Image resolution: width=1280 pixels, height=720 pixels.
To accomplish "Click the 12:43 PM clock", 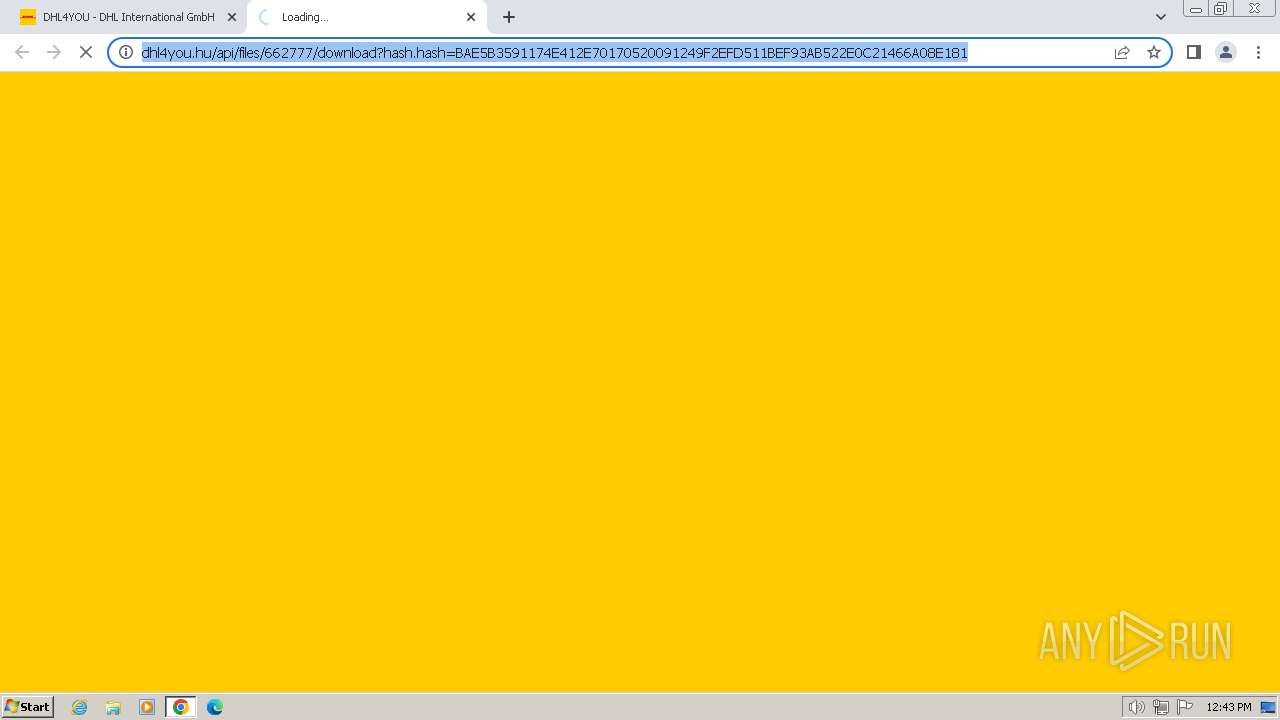I will point(1229,707).
